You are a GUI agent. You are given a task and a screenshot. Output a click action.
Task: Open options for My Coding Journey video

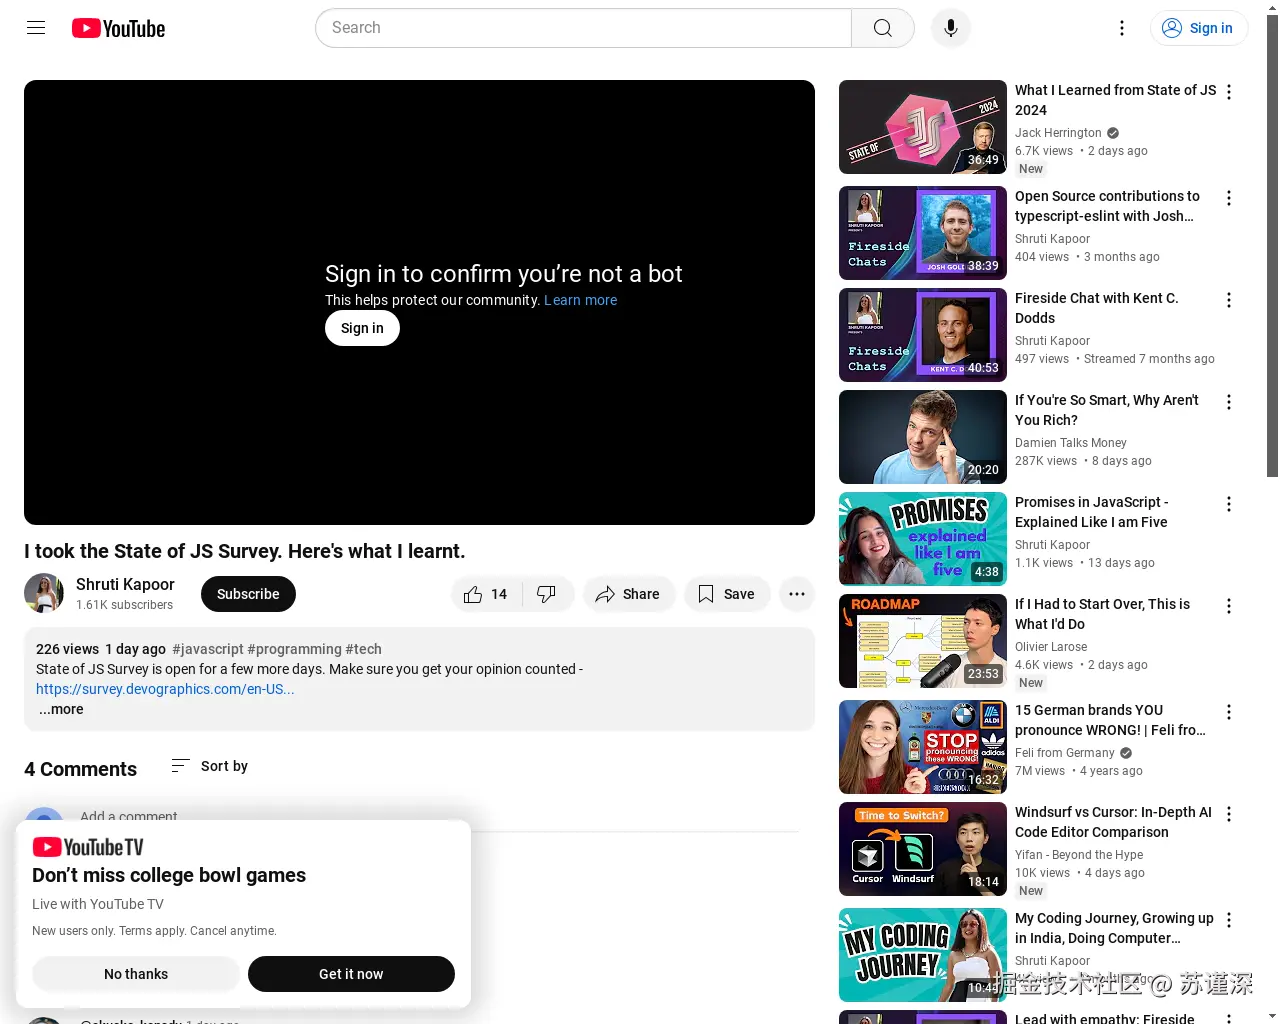point(1229,920)
